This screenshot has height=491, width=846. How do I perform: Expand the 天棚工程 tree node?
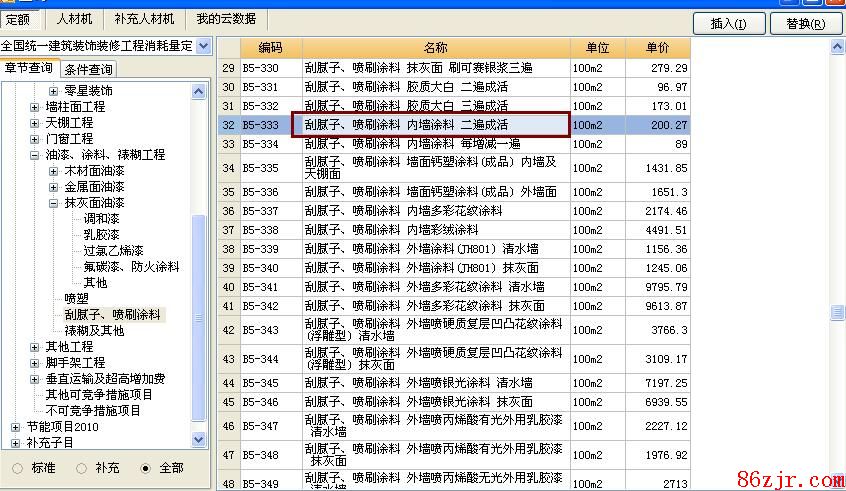click(x=35, y=123)
